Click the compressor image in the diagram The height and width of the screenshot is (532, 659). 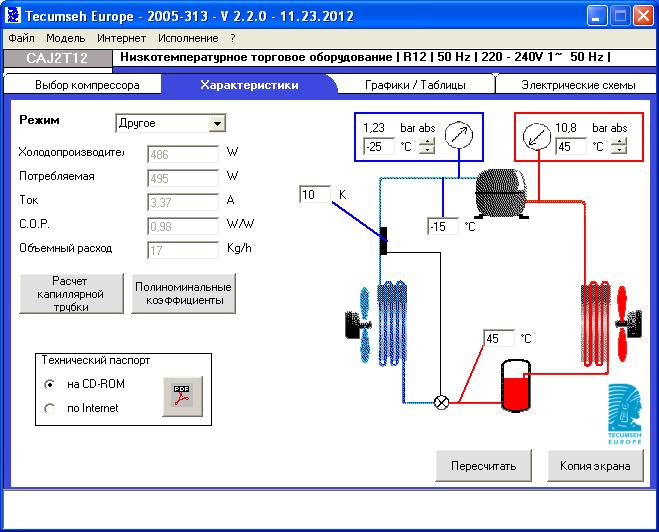[x=501, y=193]
